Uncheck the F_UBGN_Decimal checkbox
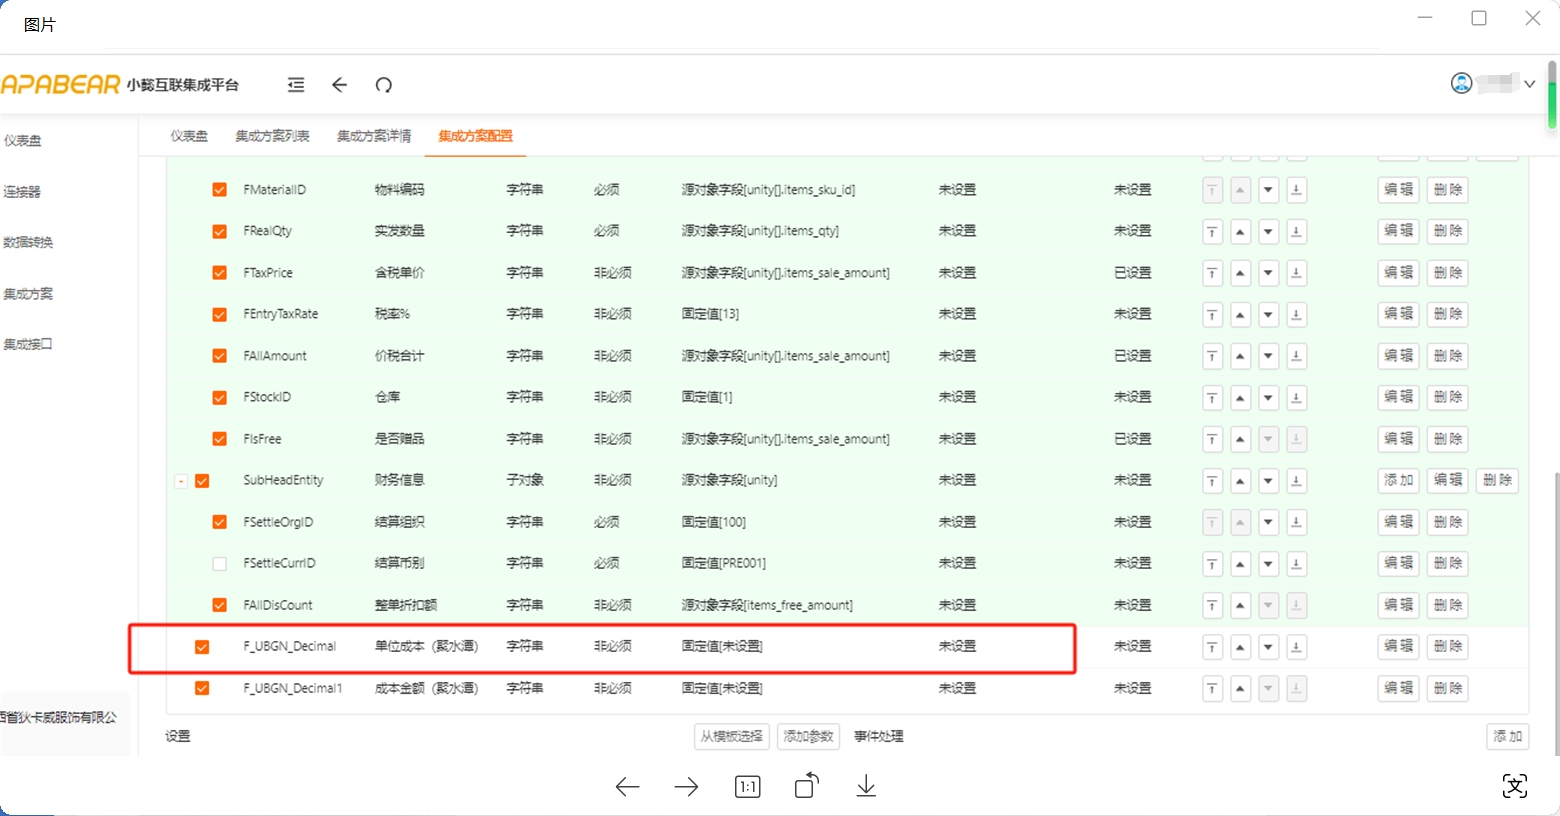 202,647
